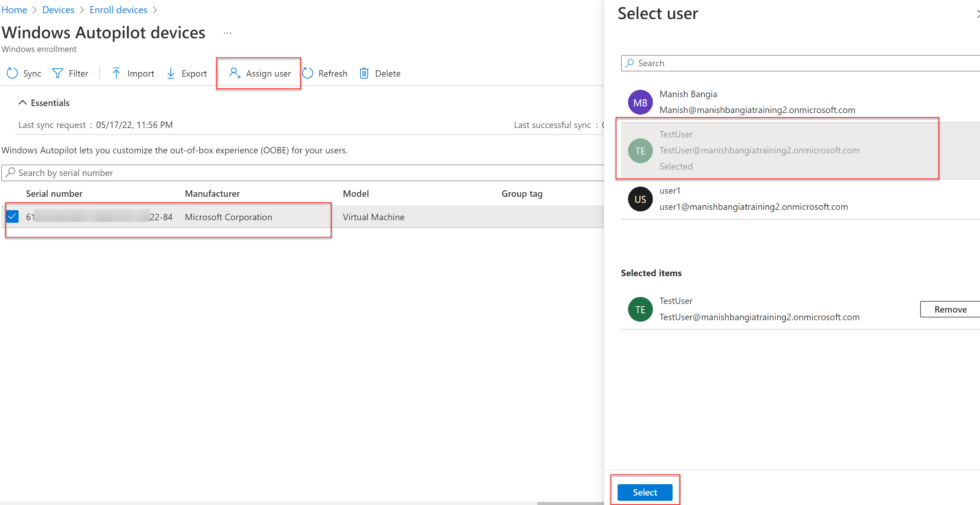Click the Refresh toolbar label

332,74
